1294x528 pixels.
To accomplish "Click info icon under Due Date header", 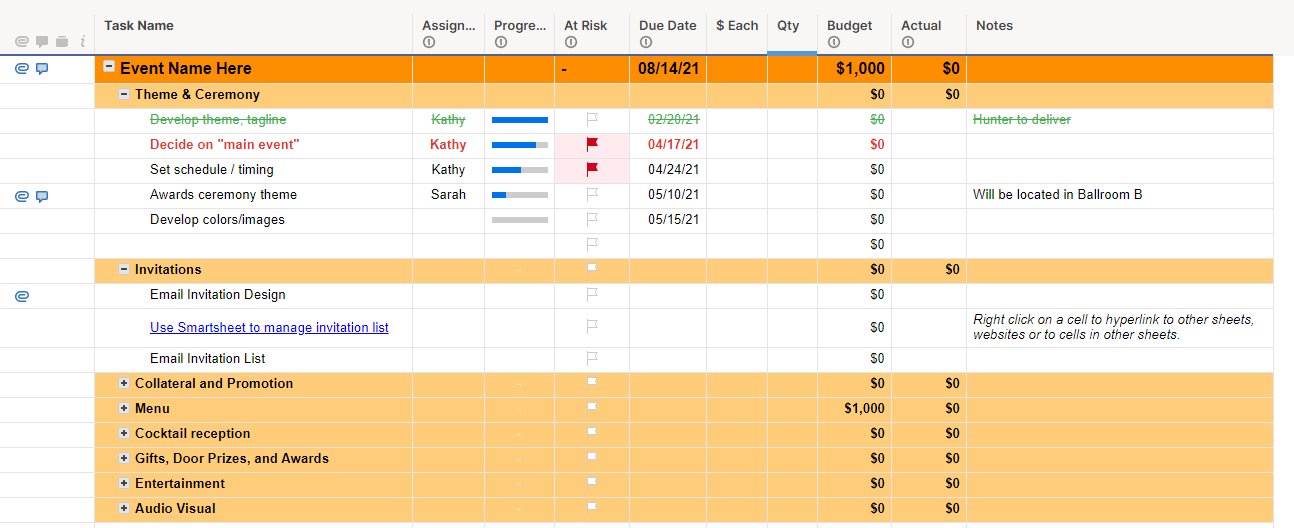I will (x=645, y=42).
